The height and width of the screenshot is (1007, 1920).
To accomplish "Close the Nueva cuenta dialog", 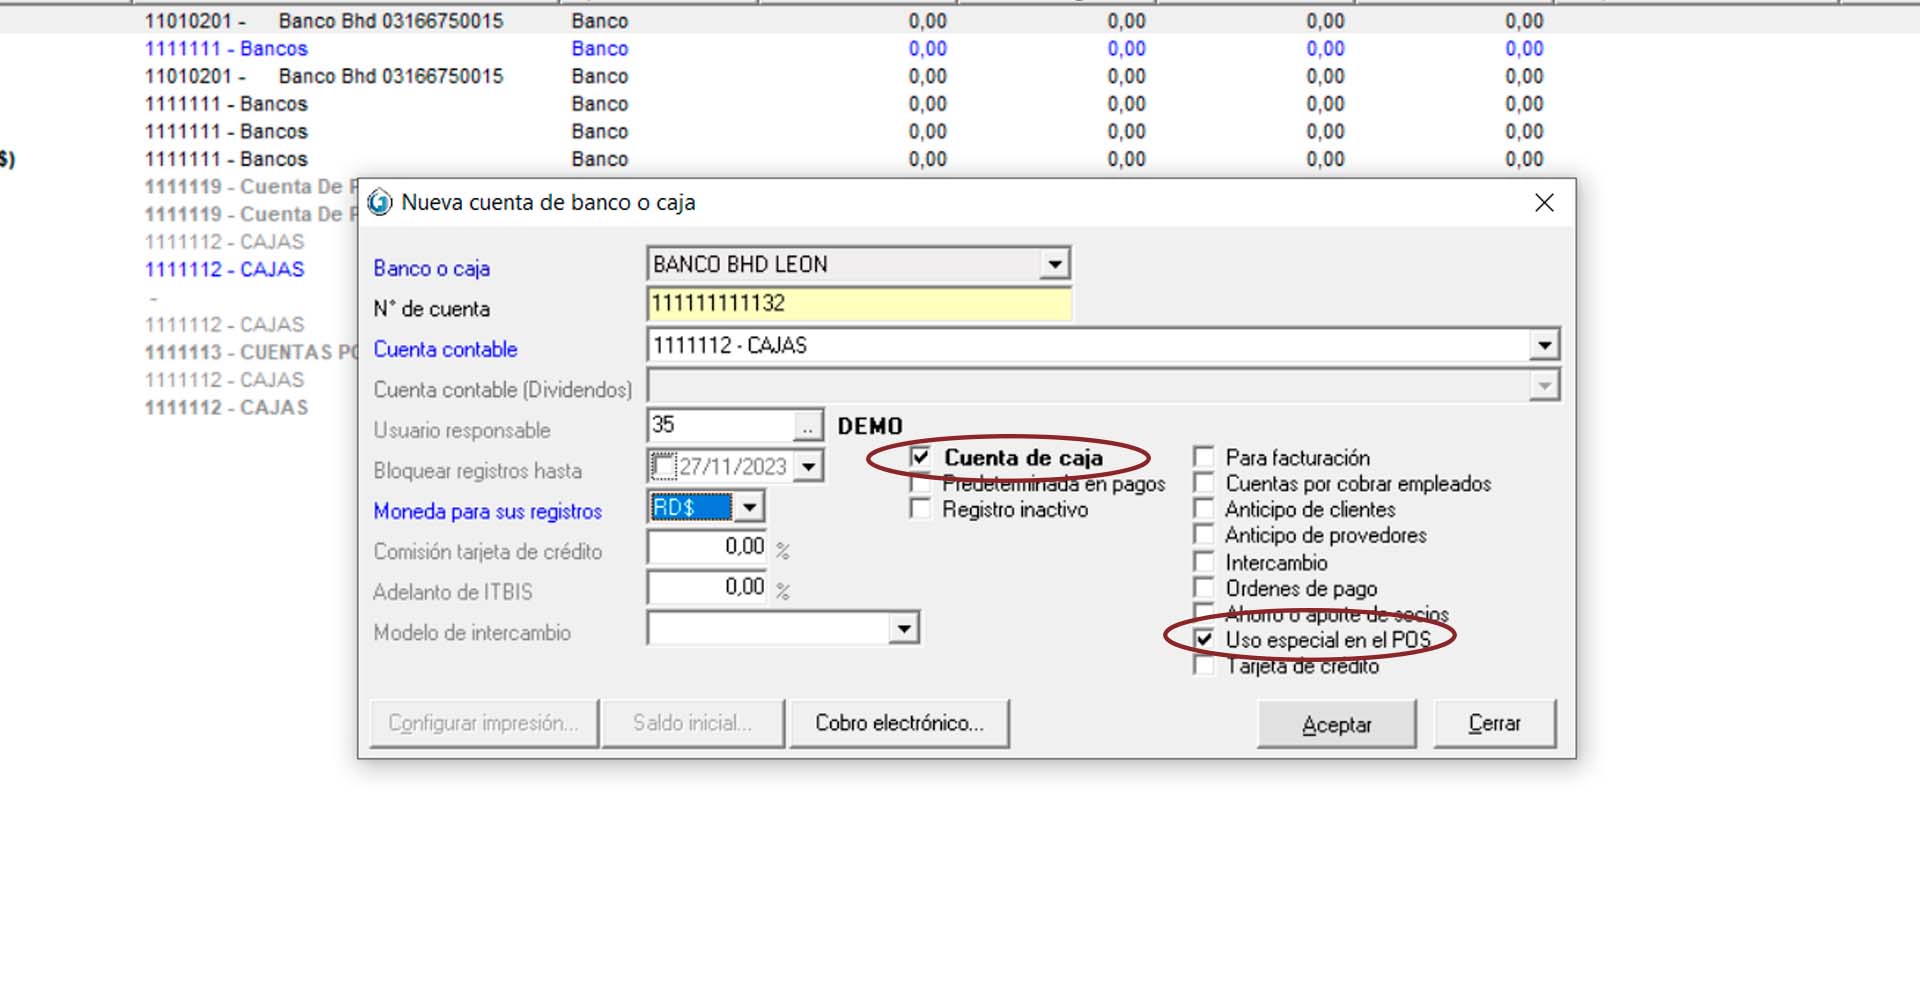I will click(x=1543, y=203).
